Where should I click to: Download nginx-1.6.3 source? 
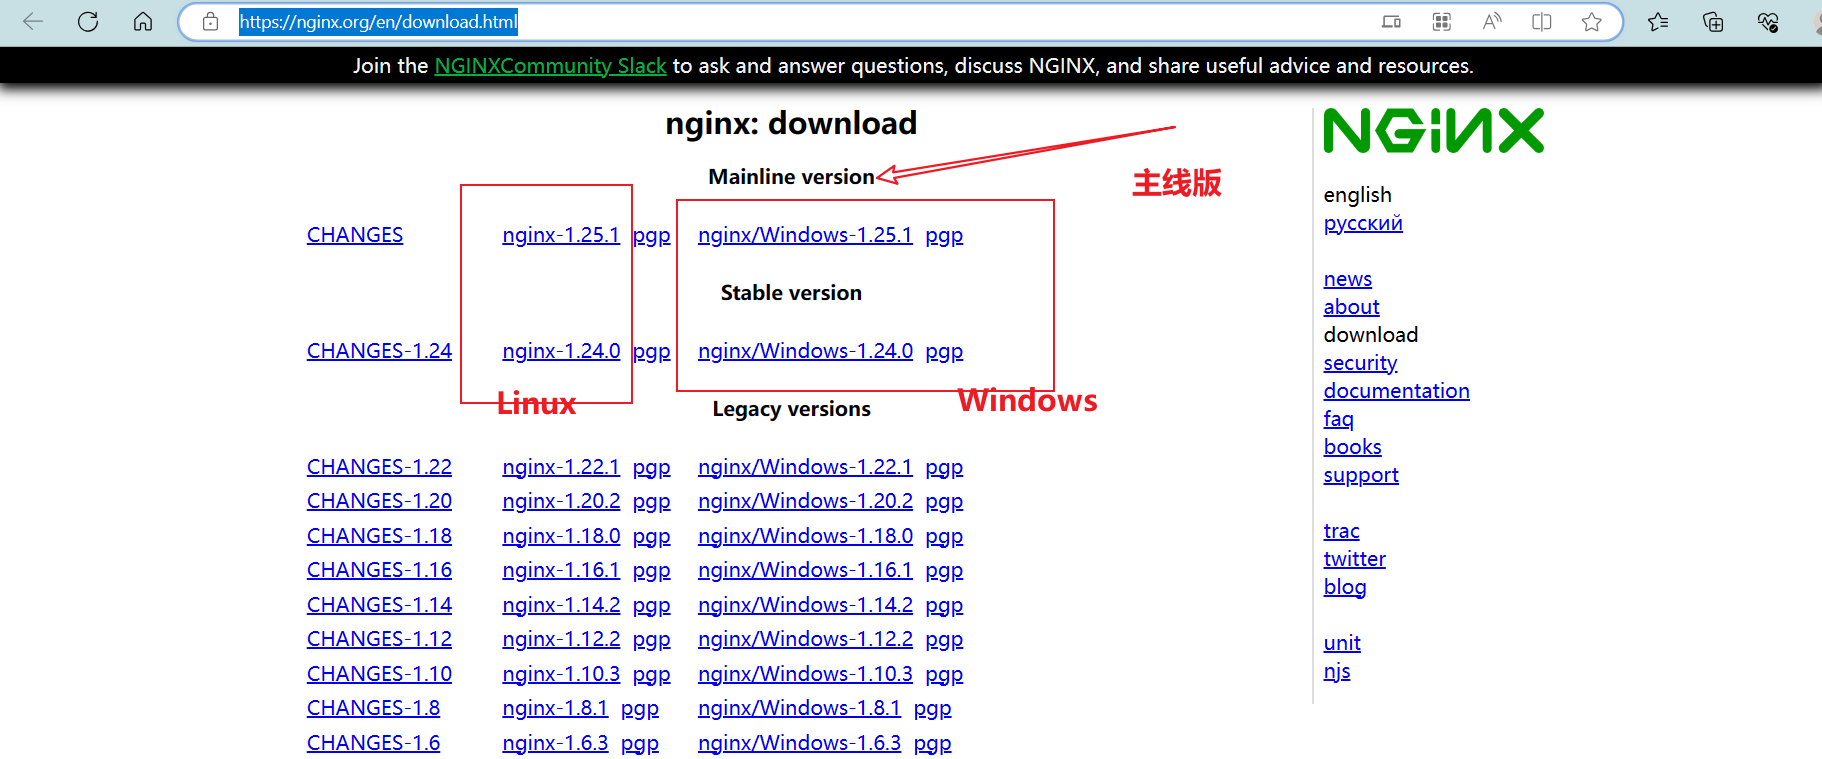click(555, 743)
